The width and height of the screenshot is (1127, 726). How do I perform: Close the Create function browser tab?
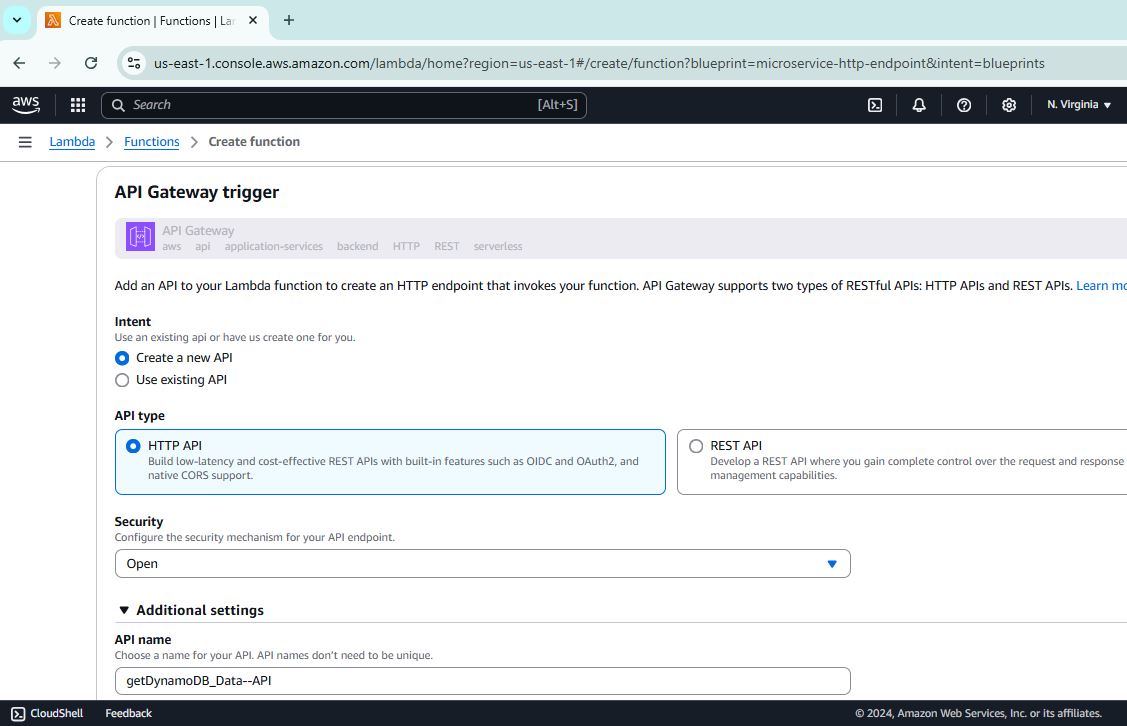[x=253, y=20]
